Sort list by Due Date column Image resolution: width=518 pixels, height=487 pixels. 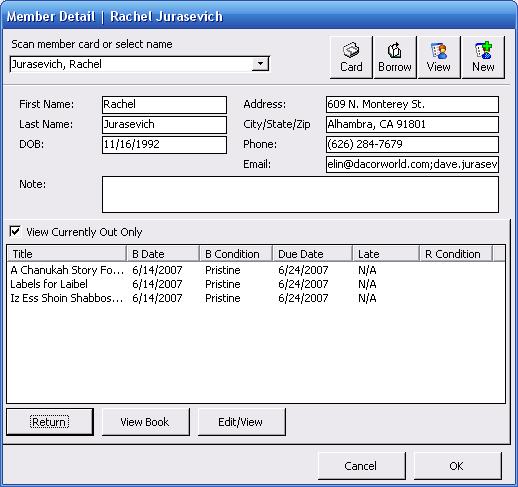(x=312, y=254)
